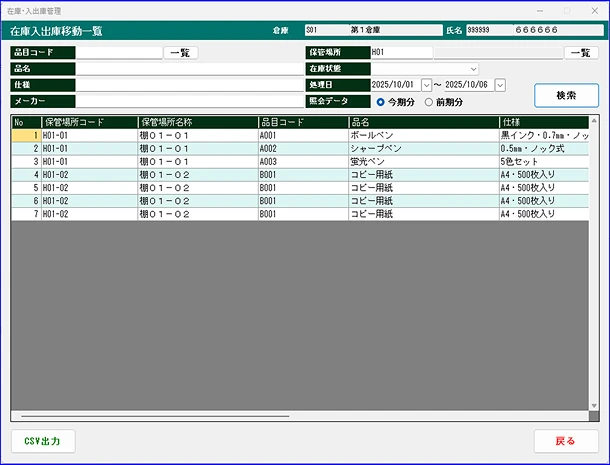Viewport: 610px width, 465px height.
Task: Select the シャープペン cell in row 2
Action: pos(422,148)
